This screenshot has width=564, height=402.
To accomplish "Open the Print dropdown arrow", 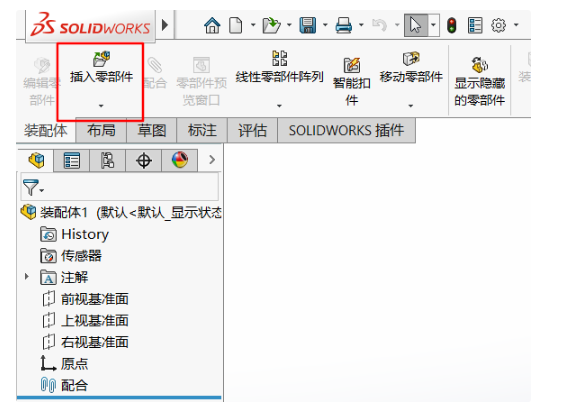I will click(361, 25).
